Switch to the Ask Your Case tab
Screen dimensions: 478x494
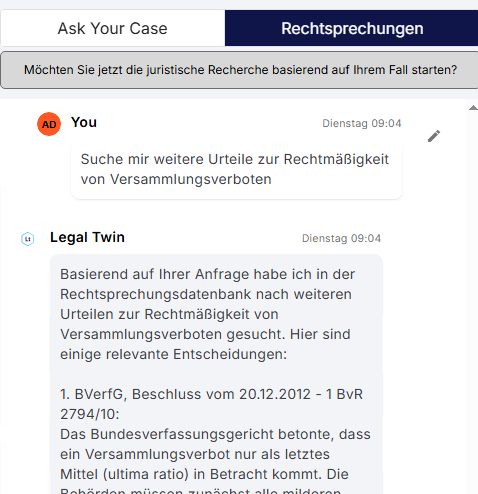point(113,28)
